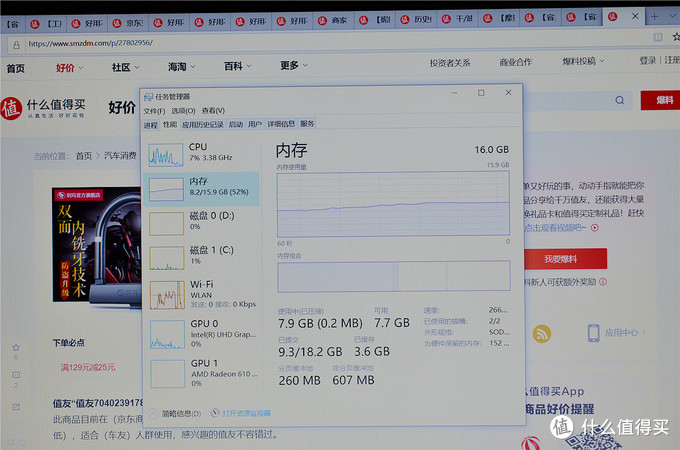Image resolution: width=680 pixels, height=450 pixels.
Task: Click the 打开资源监视器 gauge icon
Action: pyautogui.click(x=215, y=413)
